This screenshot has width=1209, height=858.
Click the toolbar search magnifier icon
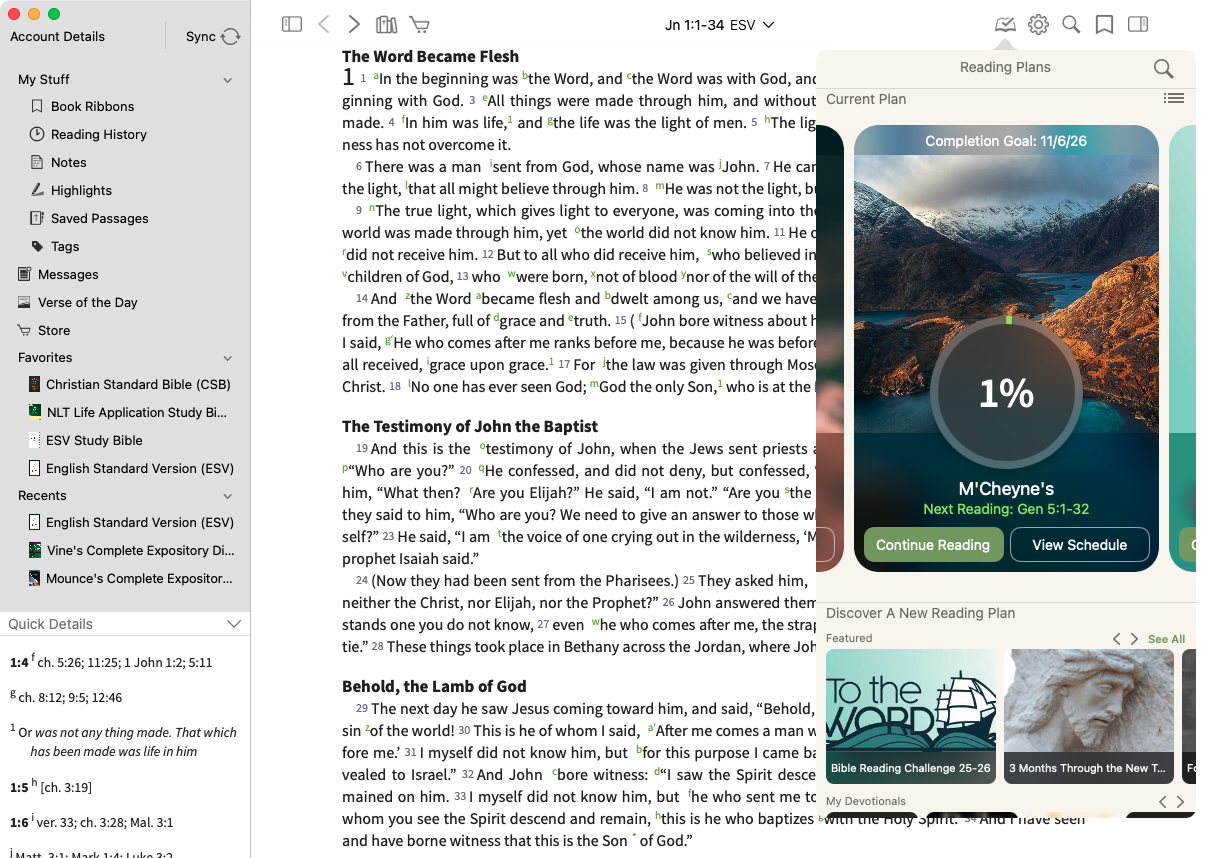pyautogui.click(x=1071, y=25)
